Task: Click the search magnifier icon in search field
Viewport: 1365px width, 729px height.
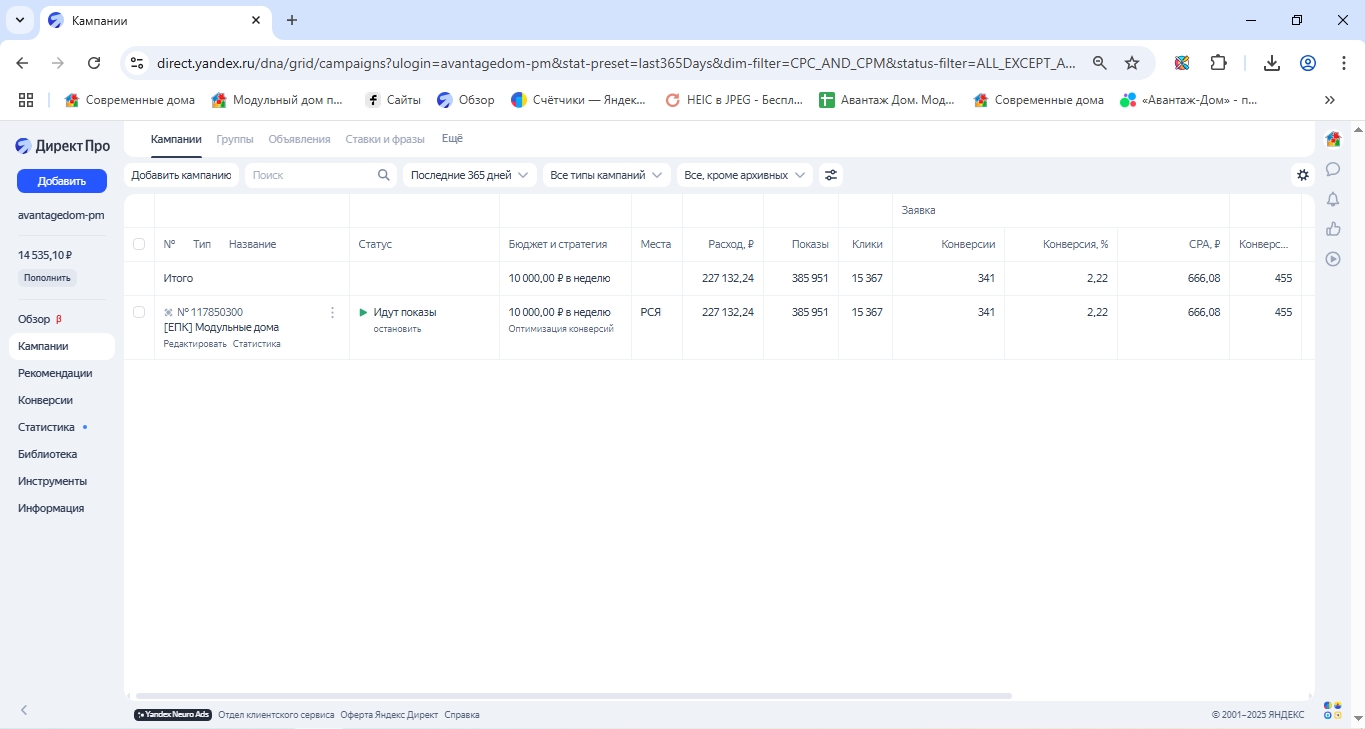Action: coord(384,175)
